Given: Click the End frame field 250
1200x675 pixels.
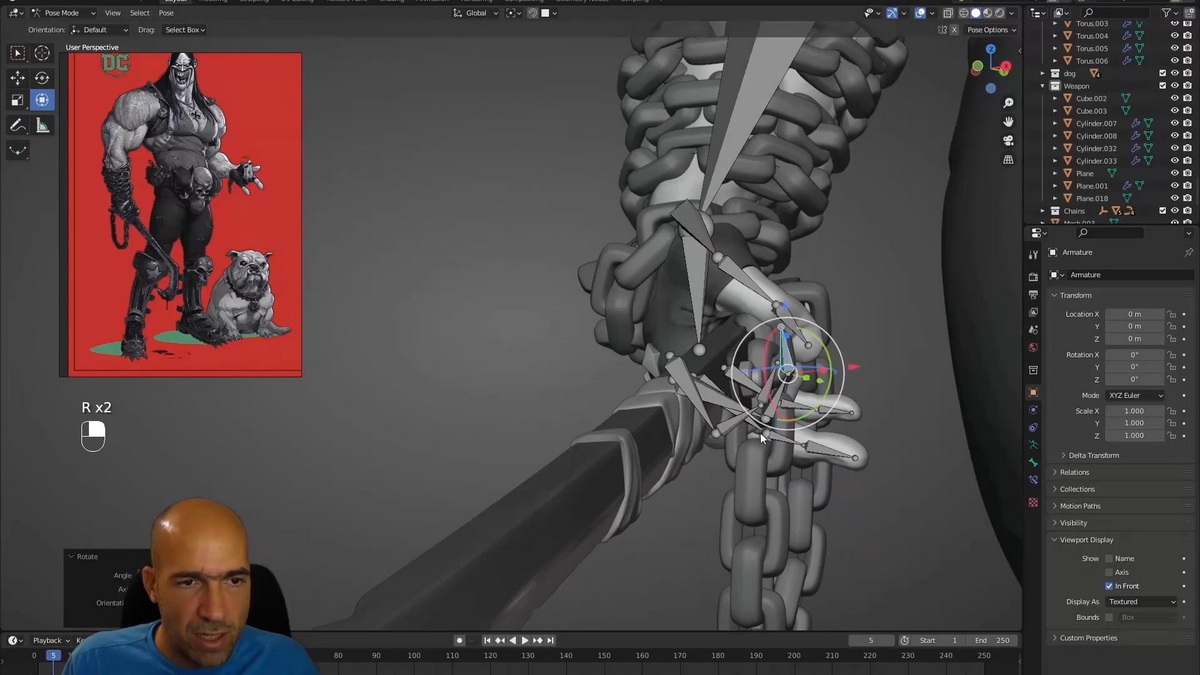Looking at the screenshot, I should 993,641.
